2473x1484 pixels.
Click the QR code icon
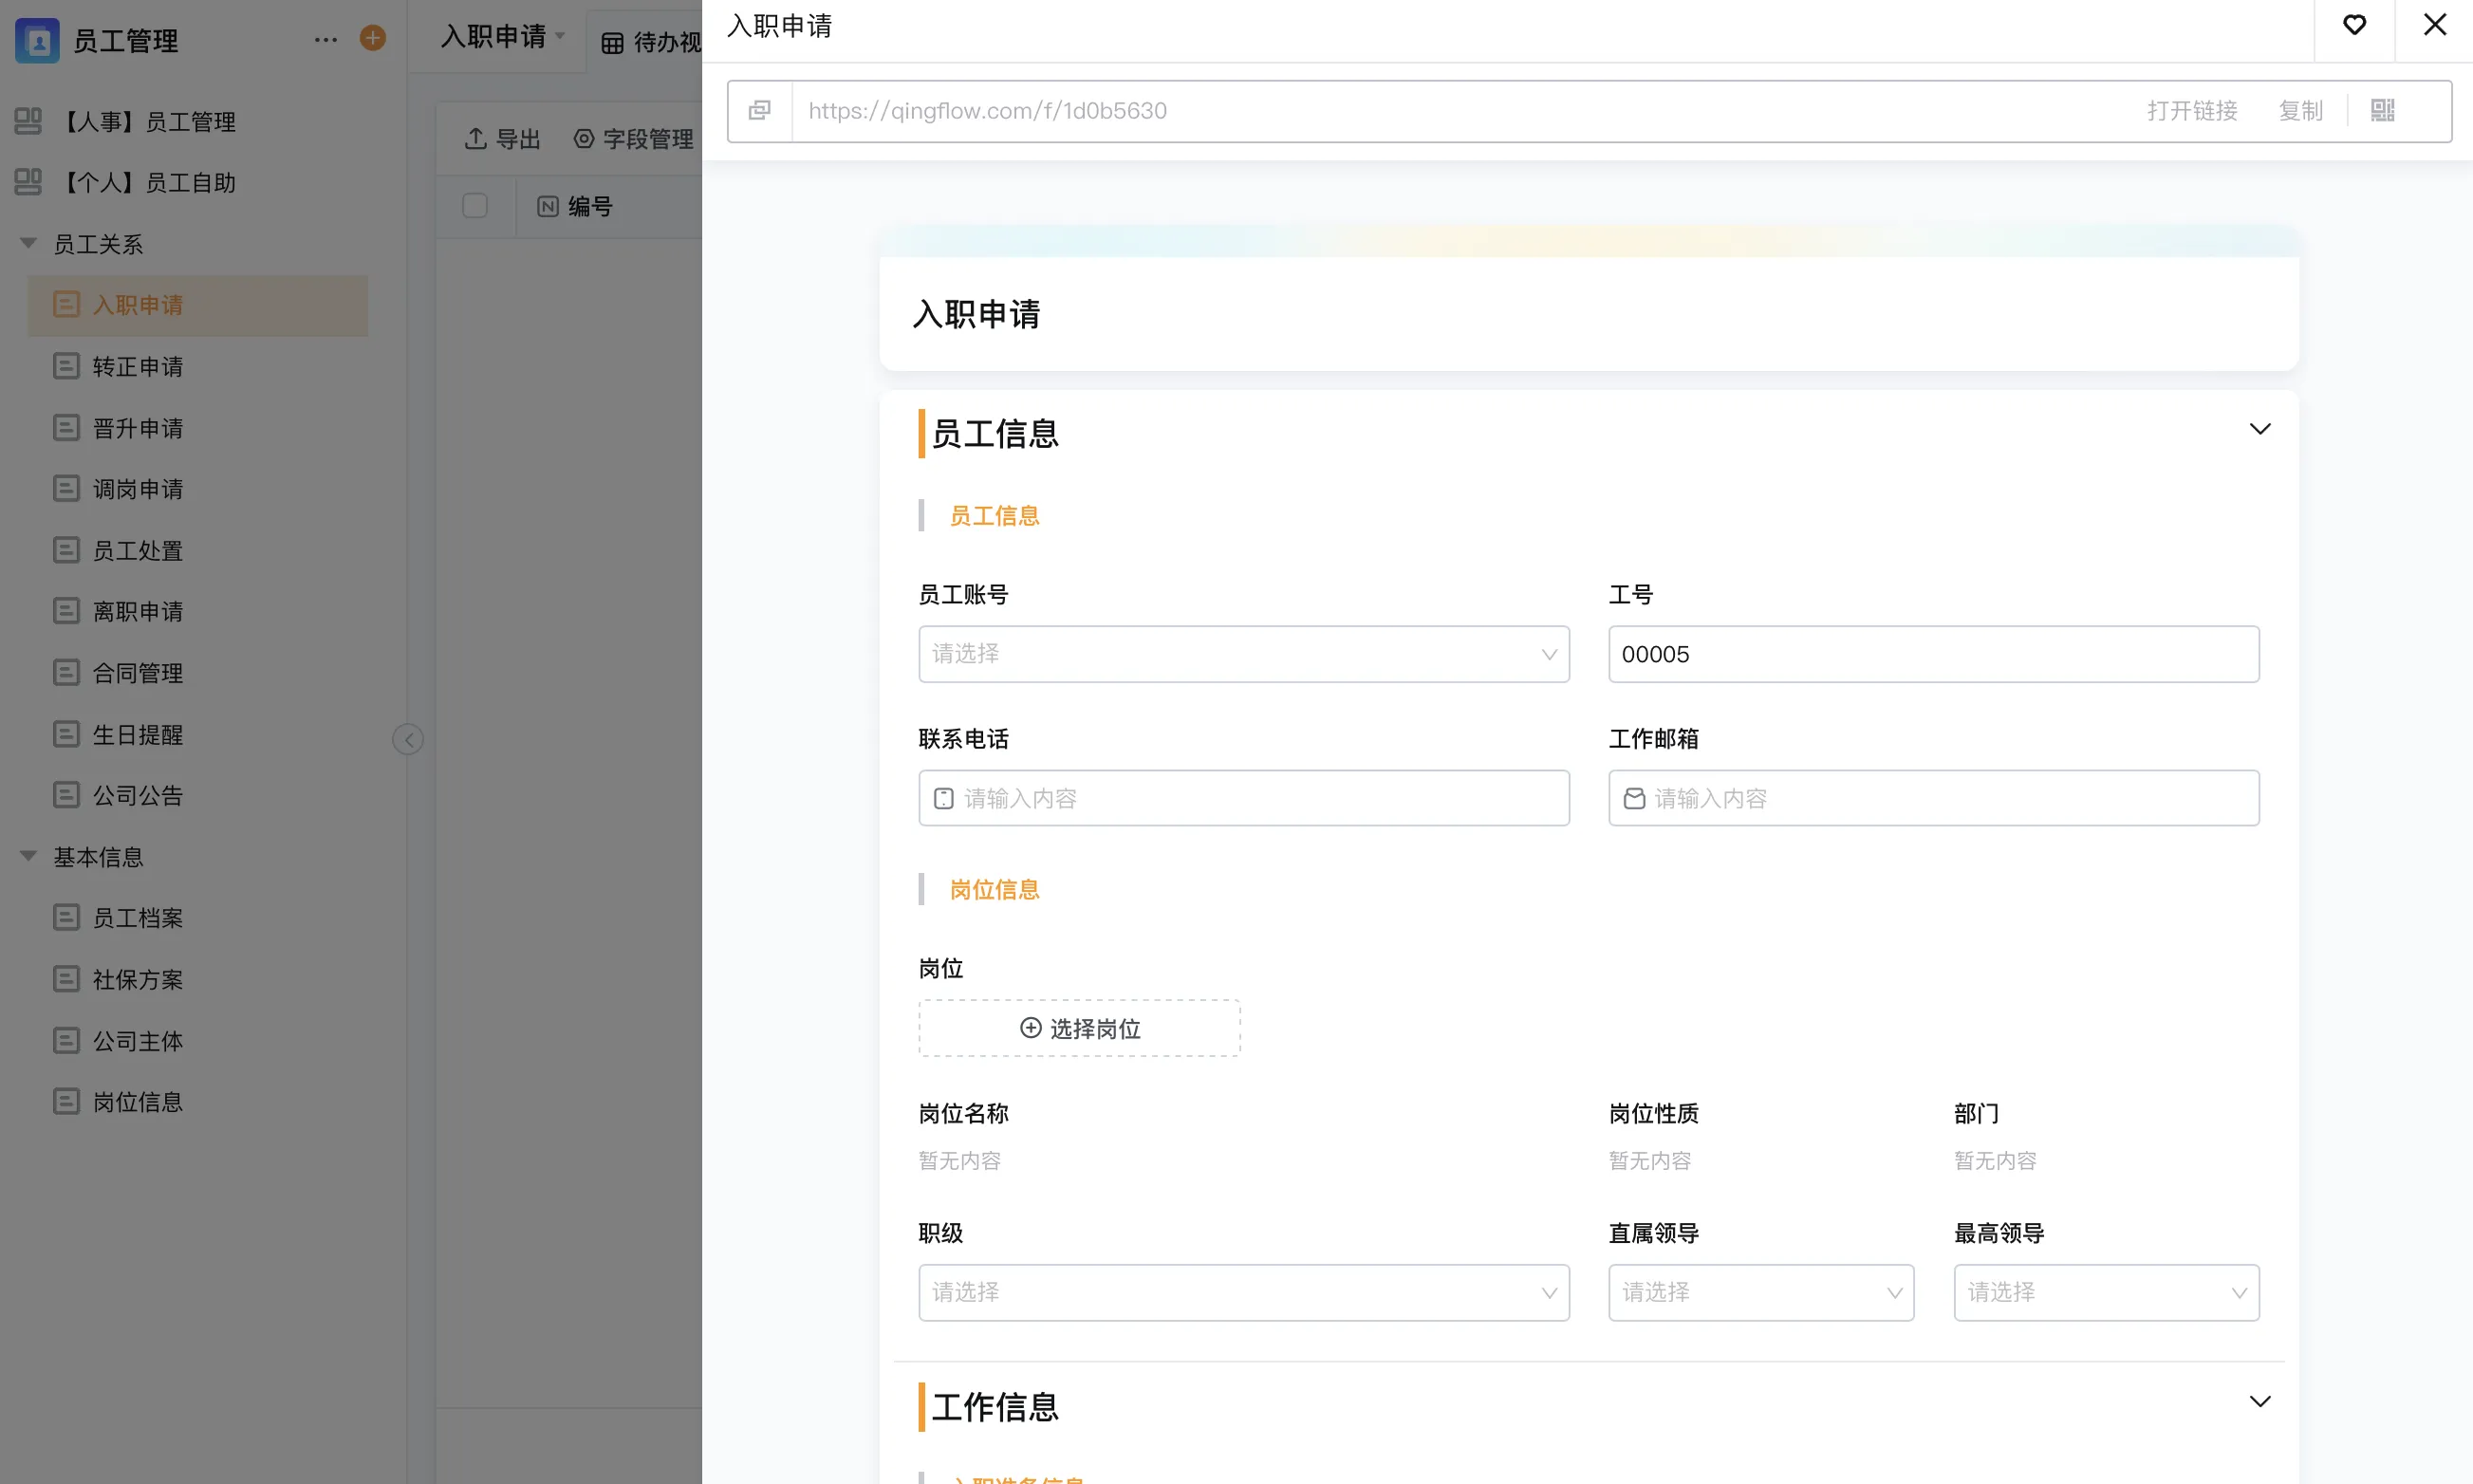2382,111
